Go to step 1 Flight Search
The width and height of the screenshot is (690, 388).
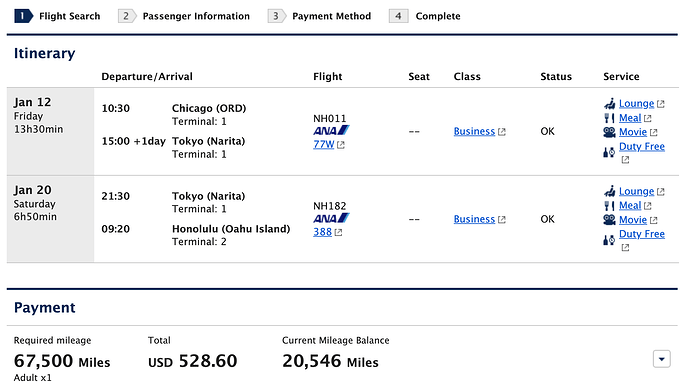(57, 16)
